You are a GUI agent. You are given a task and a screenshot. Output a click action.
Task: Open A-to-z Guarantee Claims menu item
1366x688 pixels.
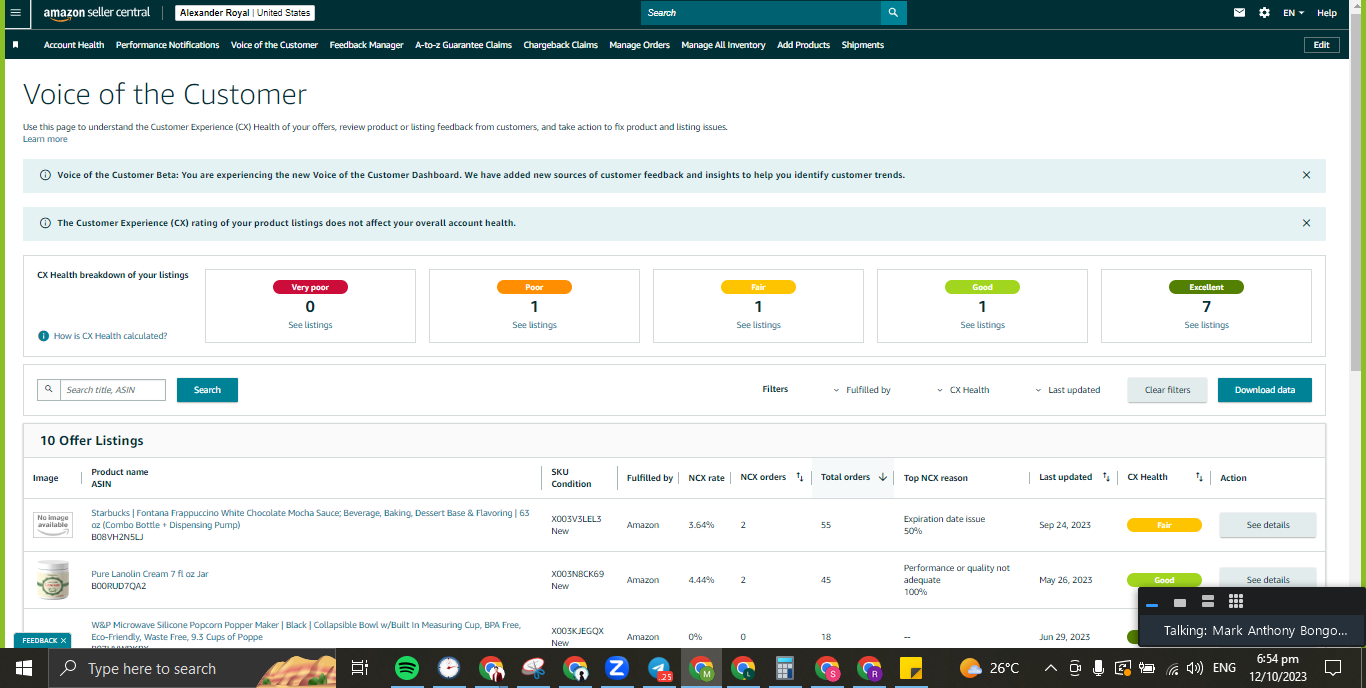coord(463,45)
